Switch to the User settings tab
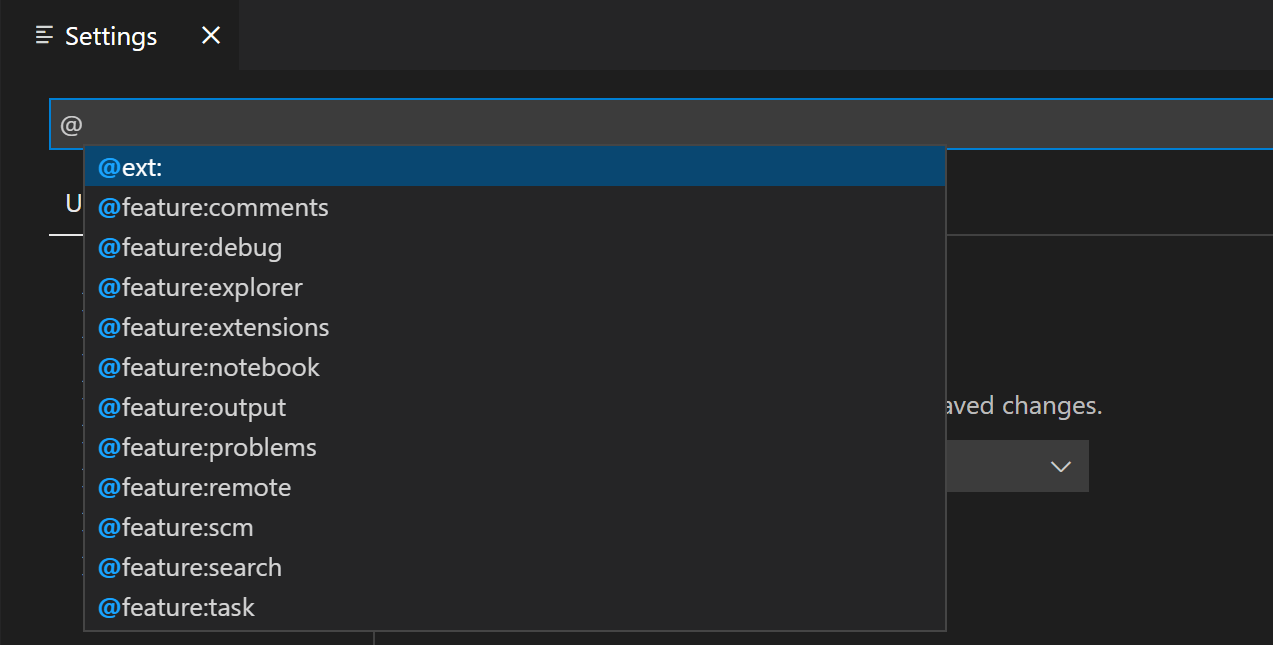 (x=72, y=203)
